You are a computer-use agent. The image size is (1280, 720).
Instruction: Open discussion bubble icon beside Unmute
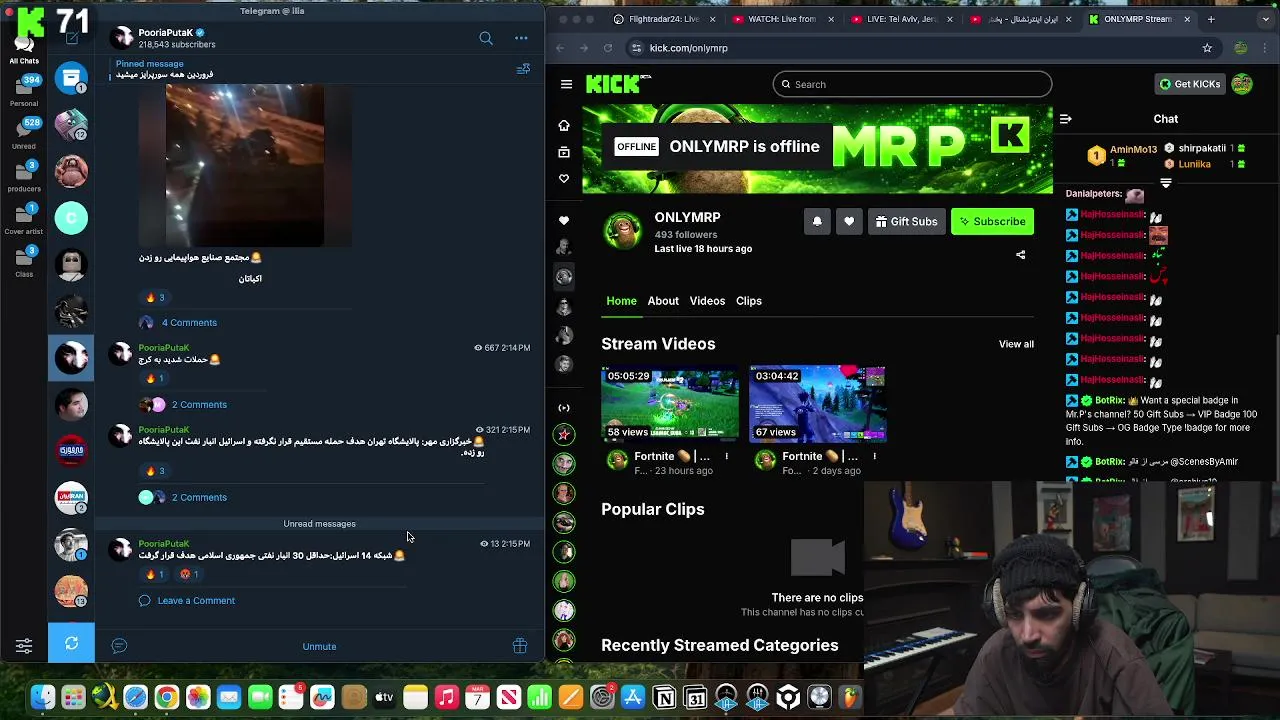[x=119, y=646]
